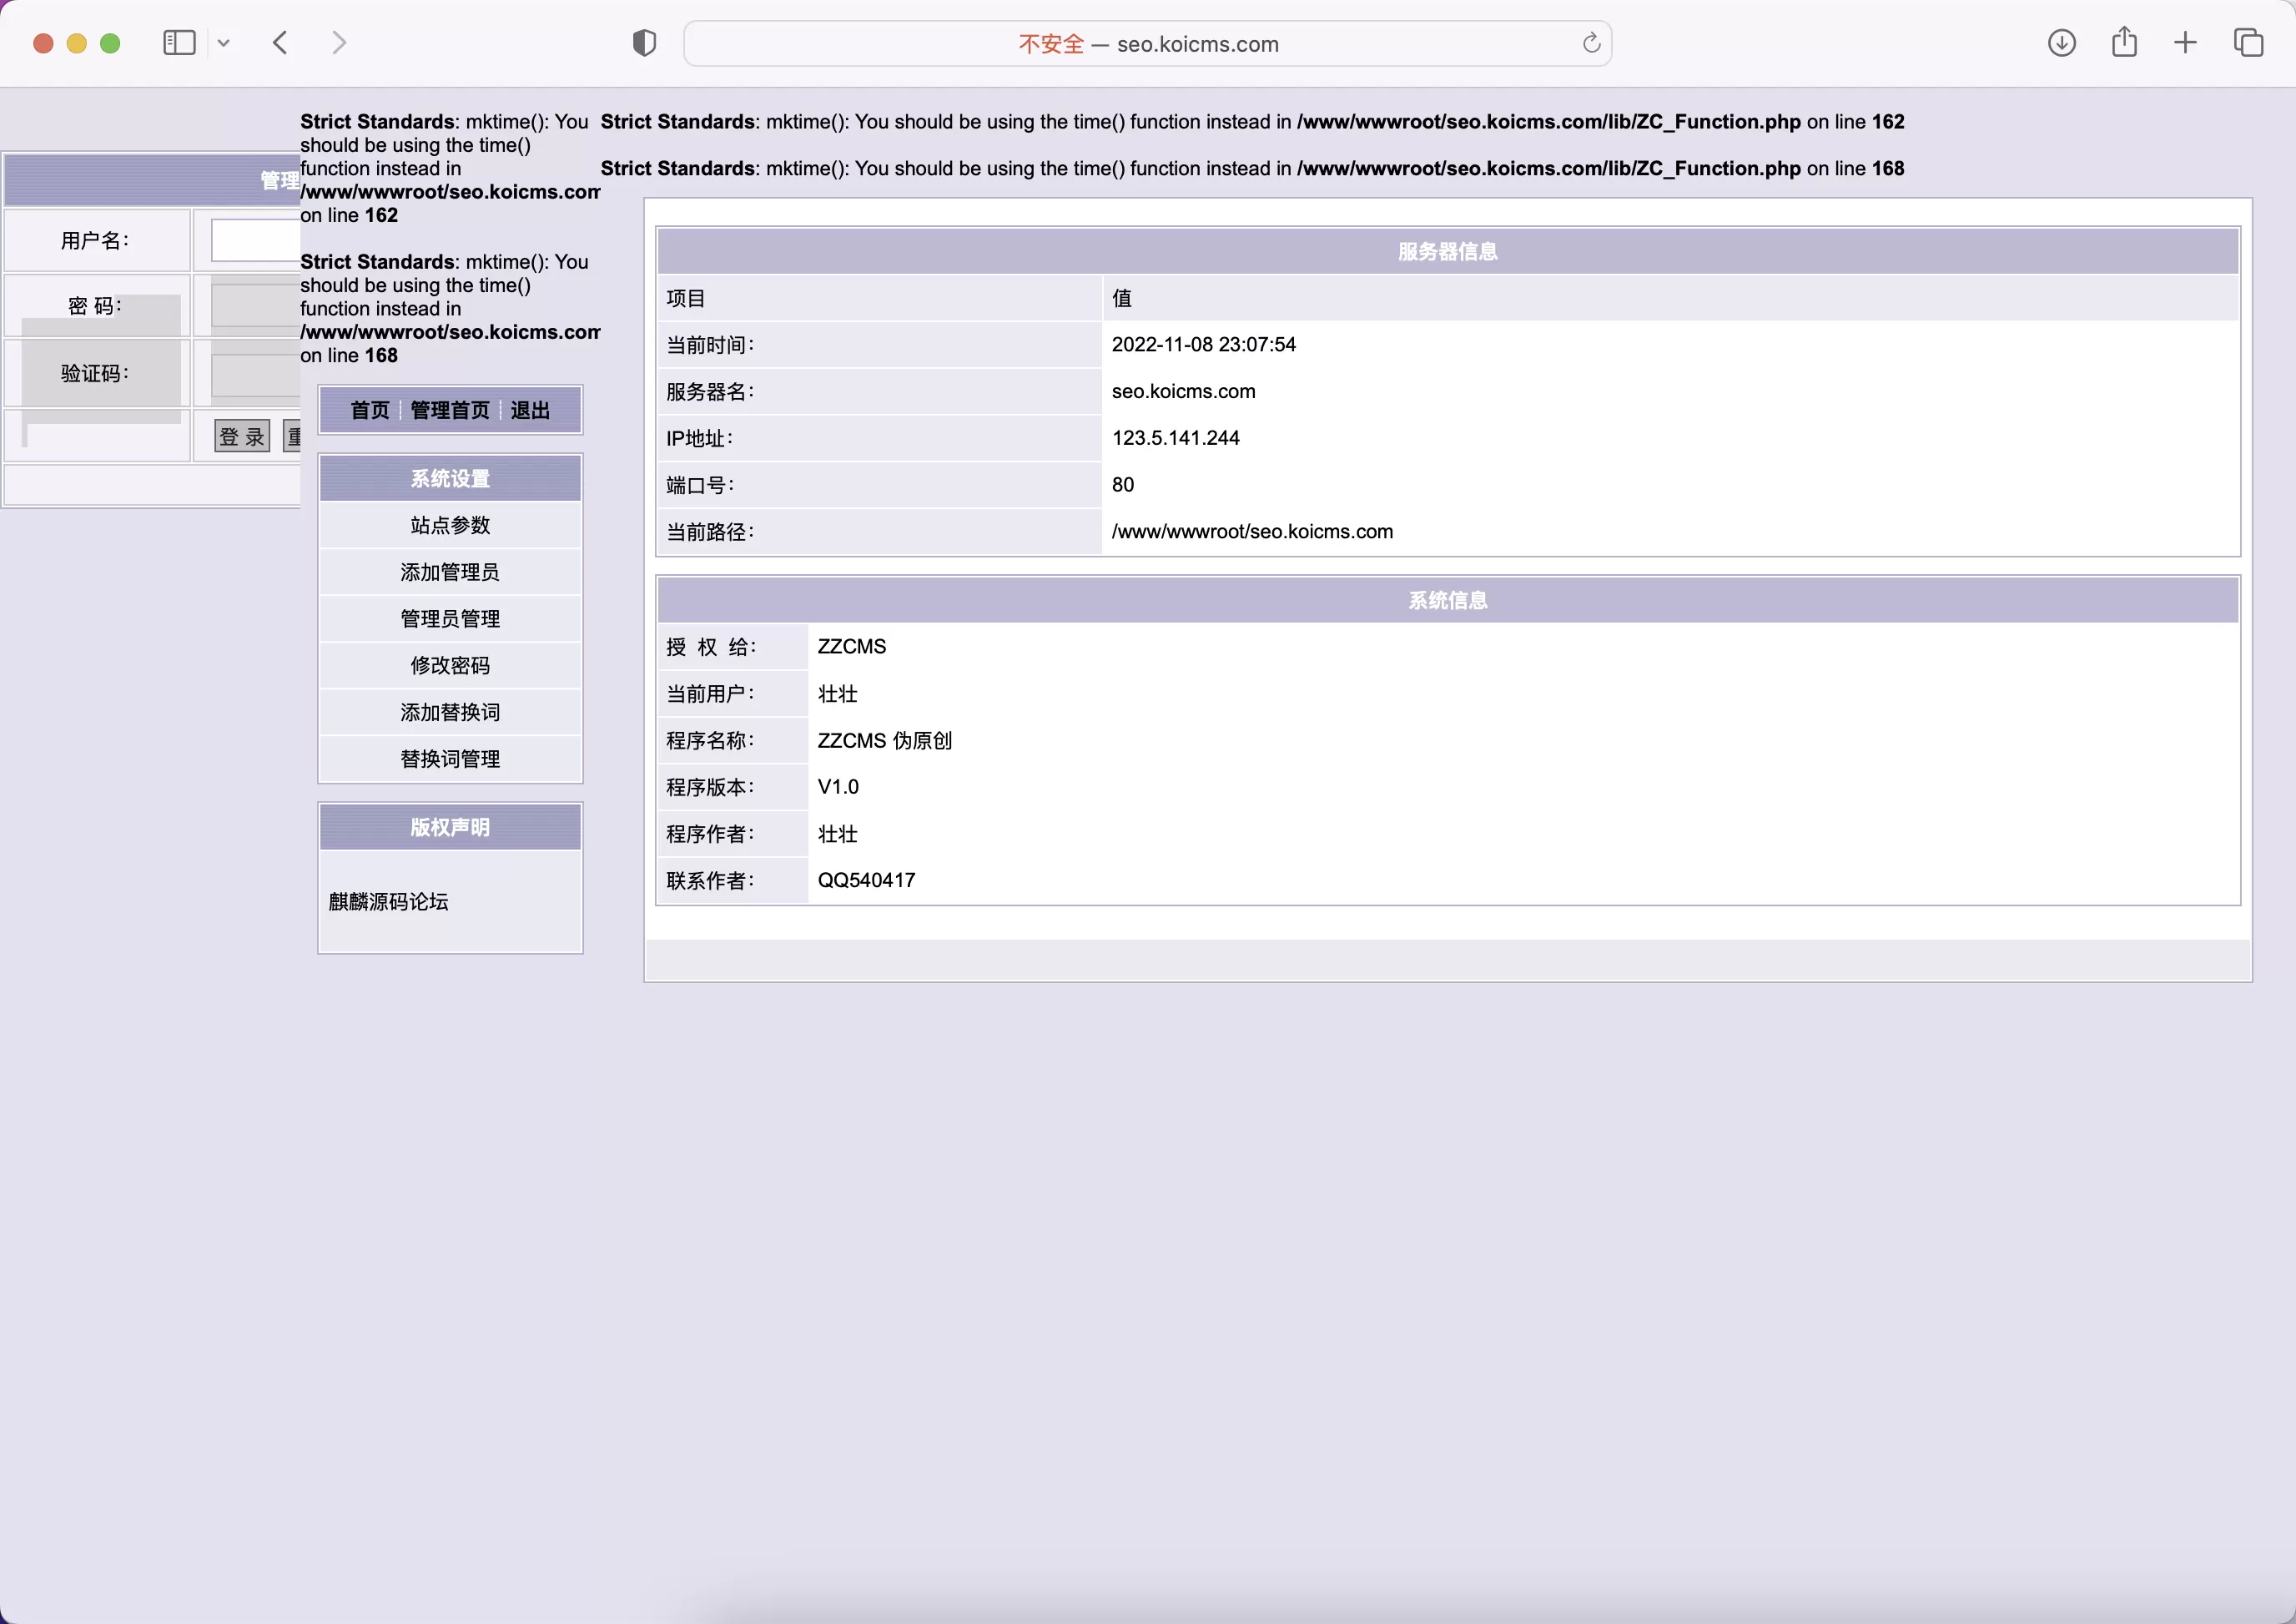
Task: Click the 服务器信息 table header
Action: tap(1447, 251)
